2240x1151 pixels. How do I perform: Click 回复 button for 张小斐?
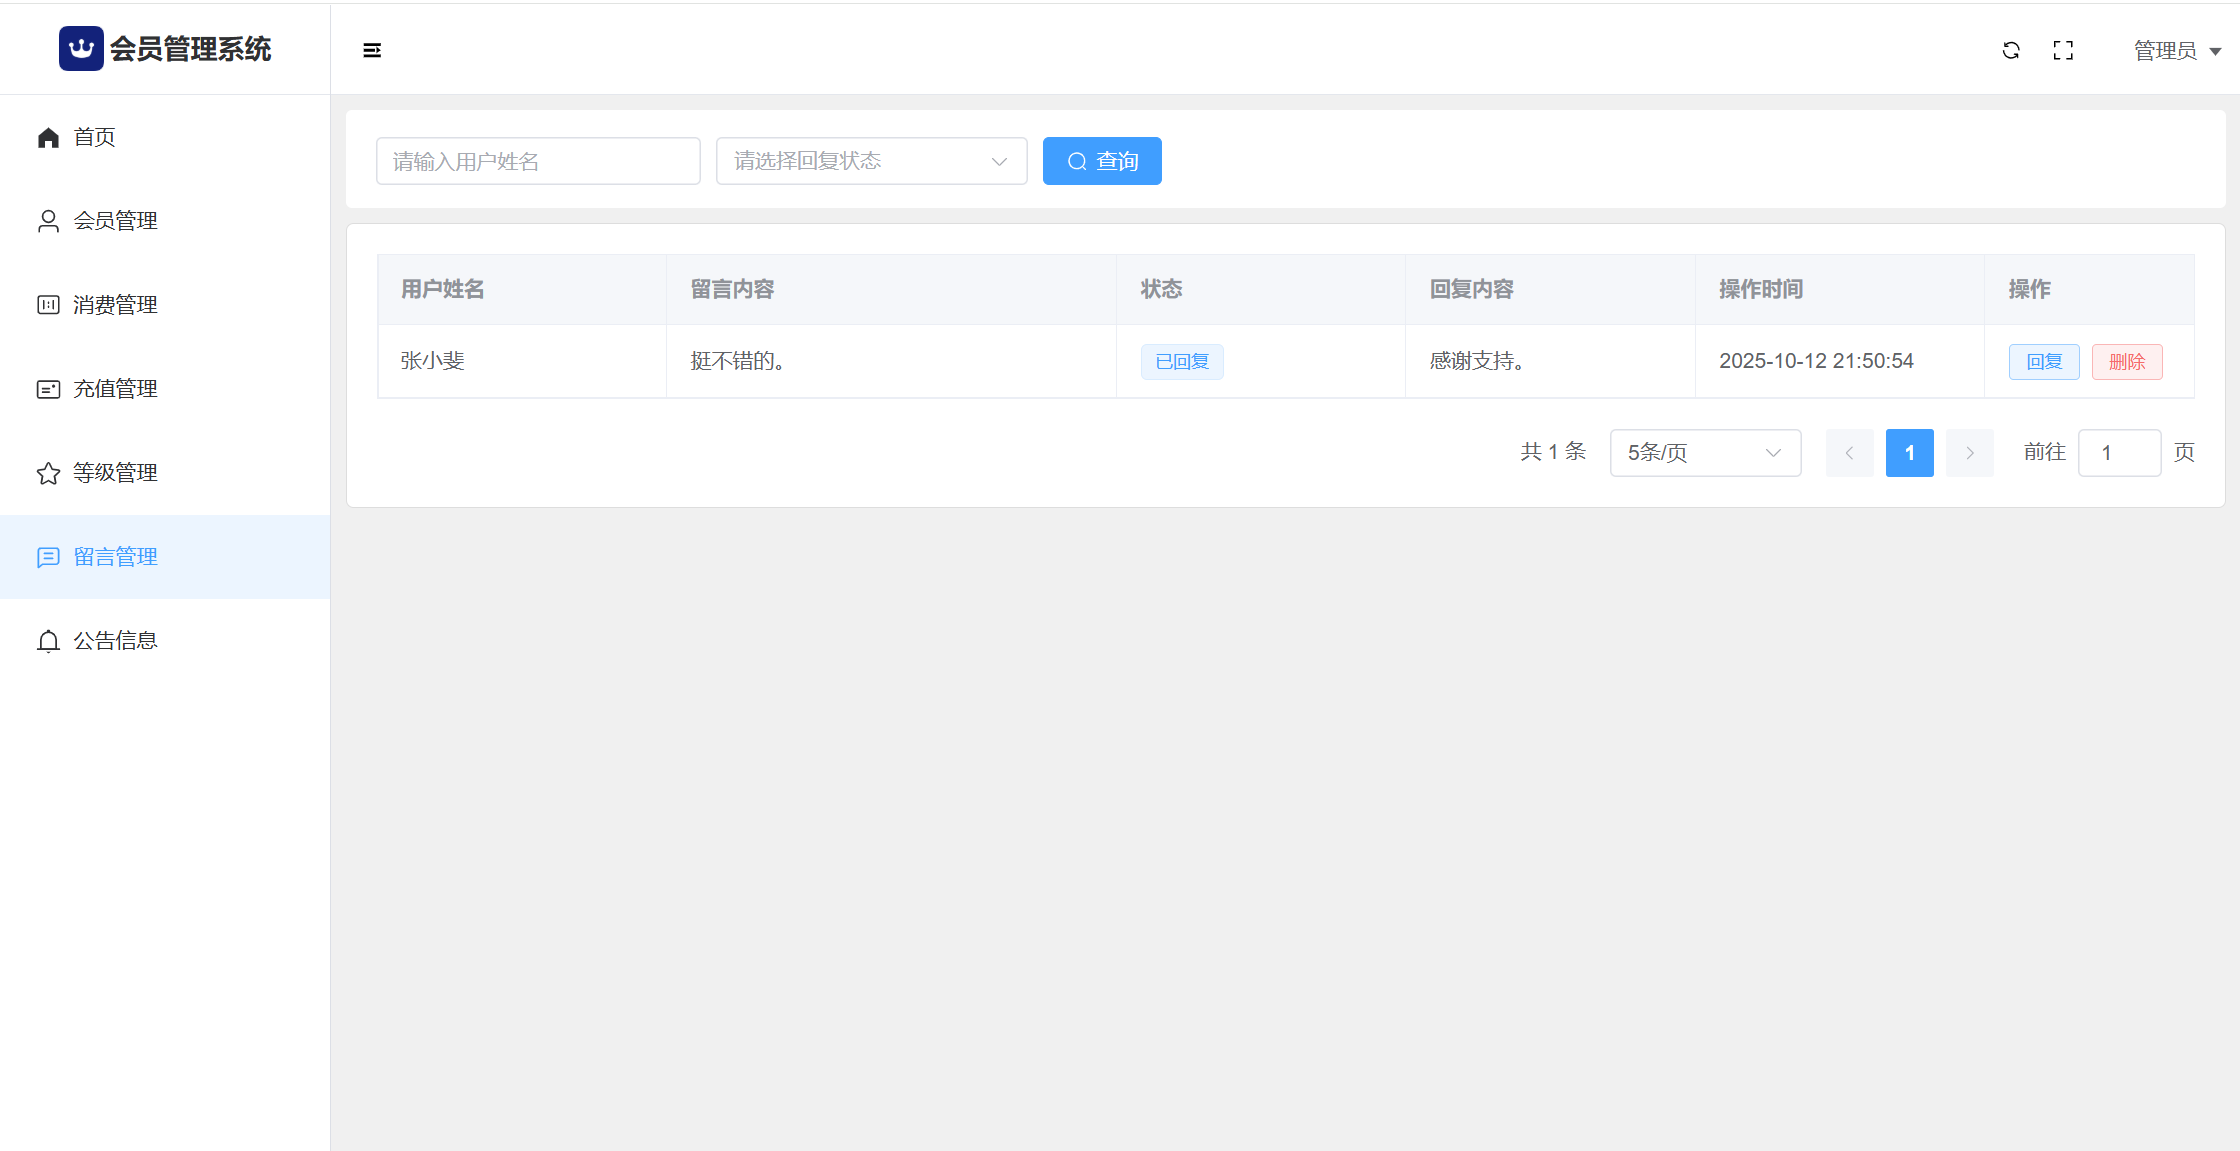[2043, 362]
